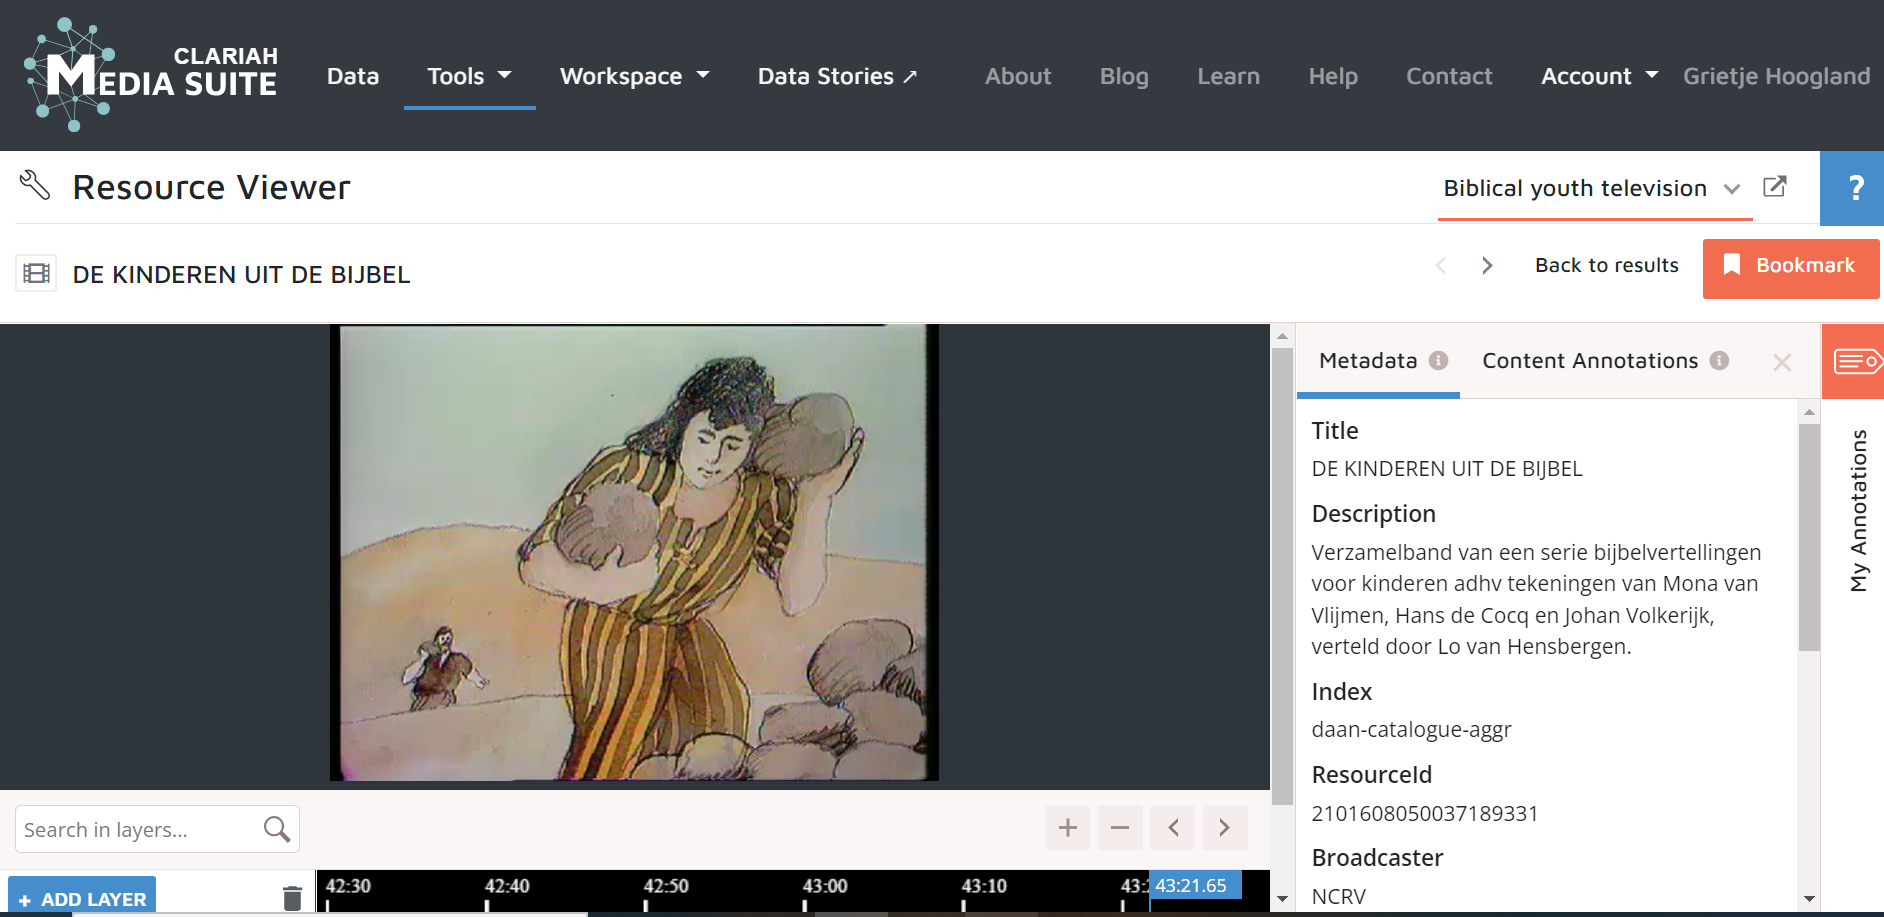Image resolution: width=1884 pixels, height=917 pixels.
Task: Click the search magnifier in layers
Action: point(277,829)
